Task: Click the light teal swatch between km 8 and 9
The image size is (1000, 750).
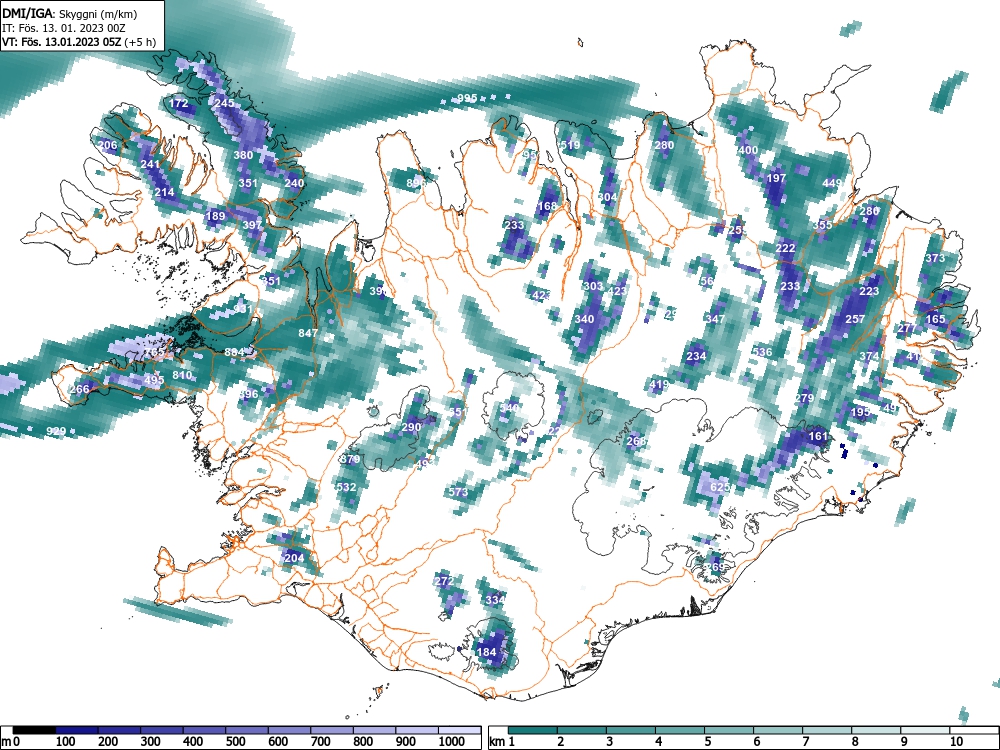Action: [x=876, y=730]
